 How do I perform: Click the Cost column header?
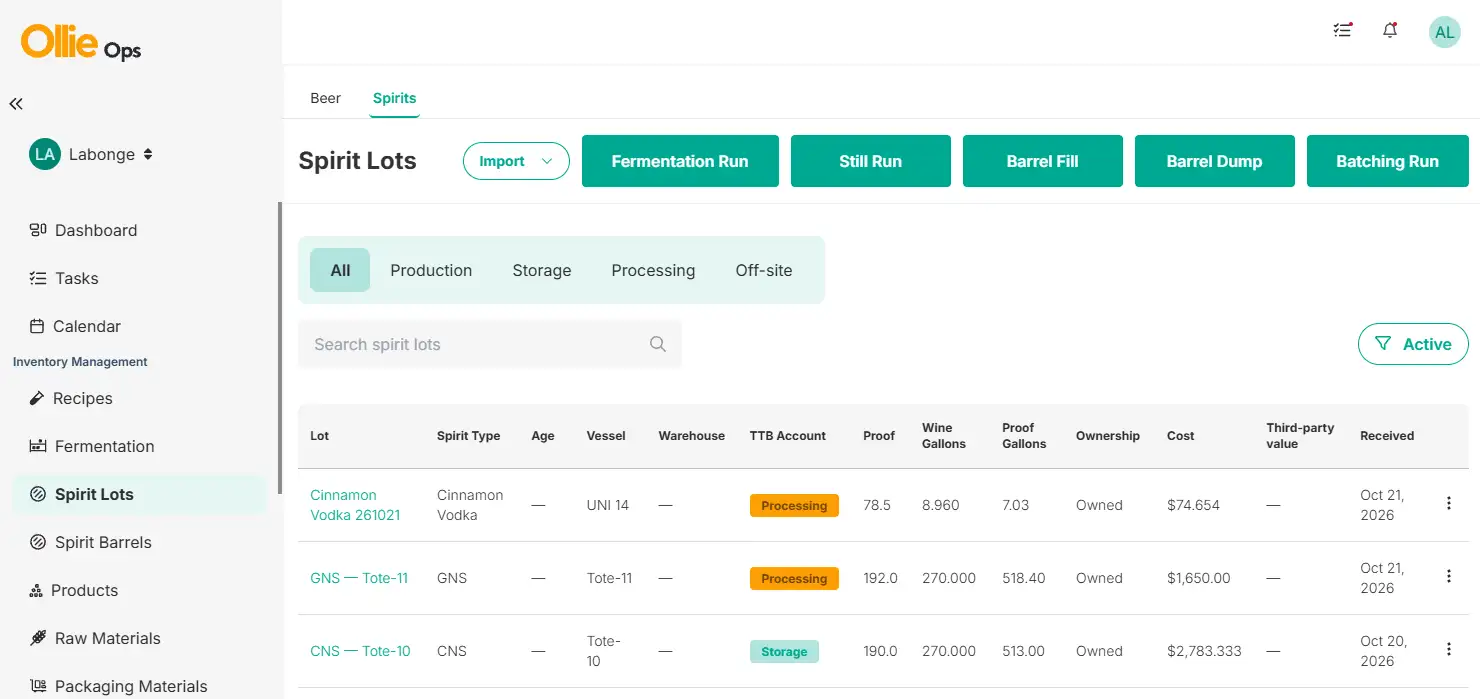(x=1181, y=436)
